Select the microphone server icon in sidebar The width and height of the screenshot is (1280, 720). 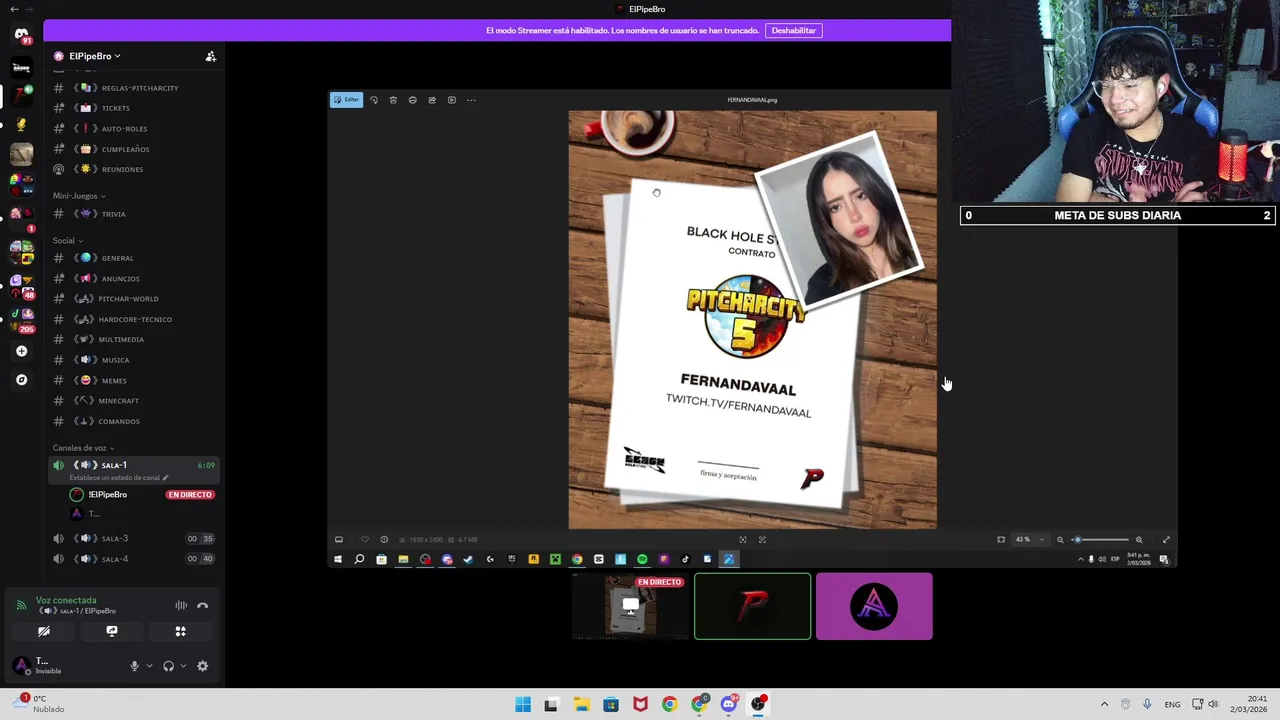point(22,126)
